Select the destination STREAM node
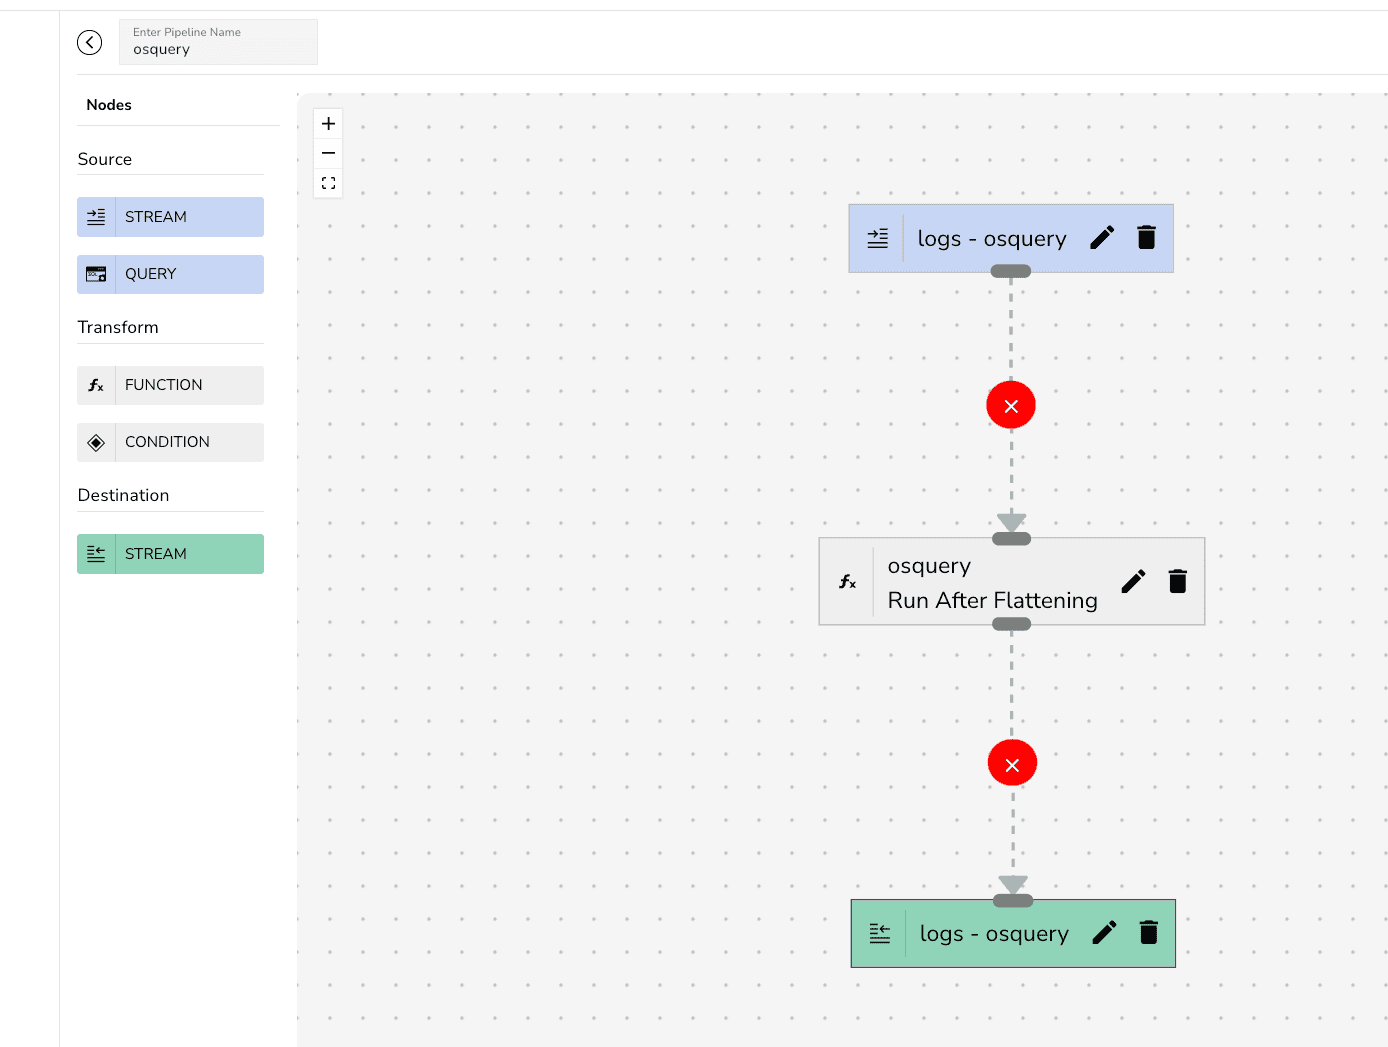 click(x=170, y=554)
